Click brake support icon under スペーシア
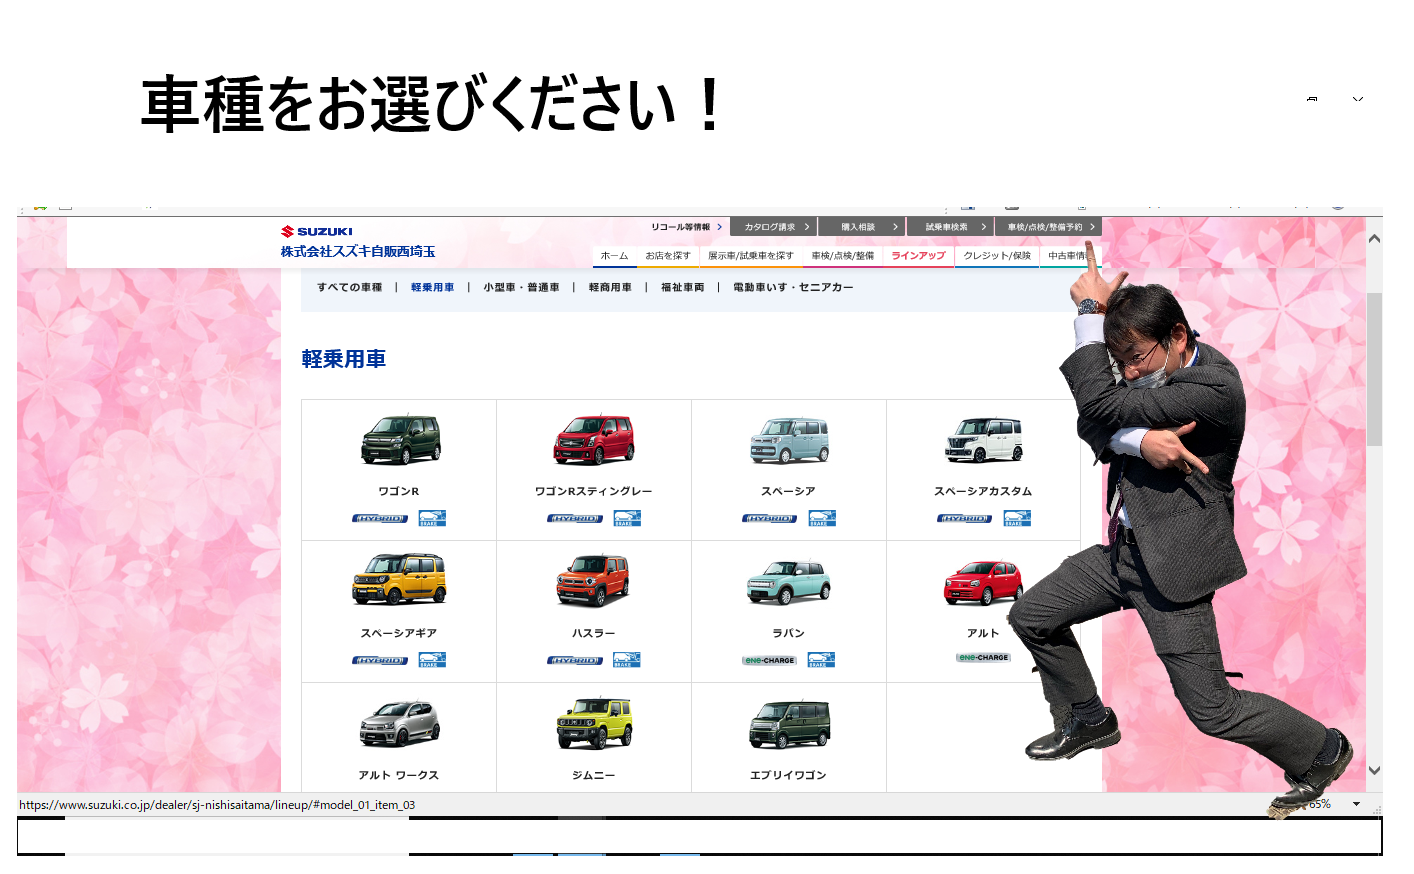 pos(822,518)
